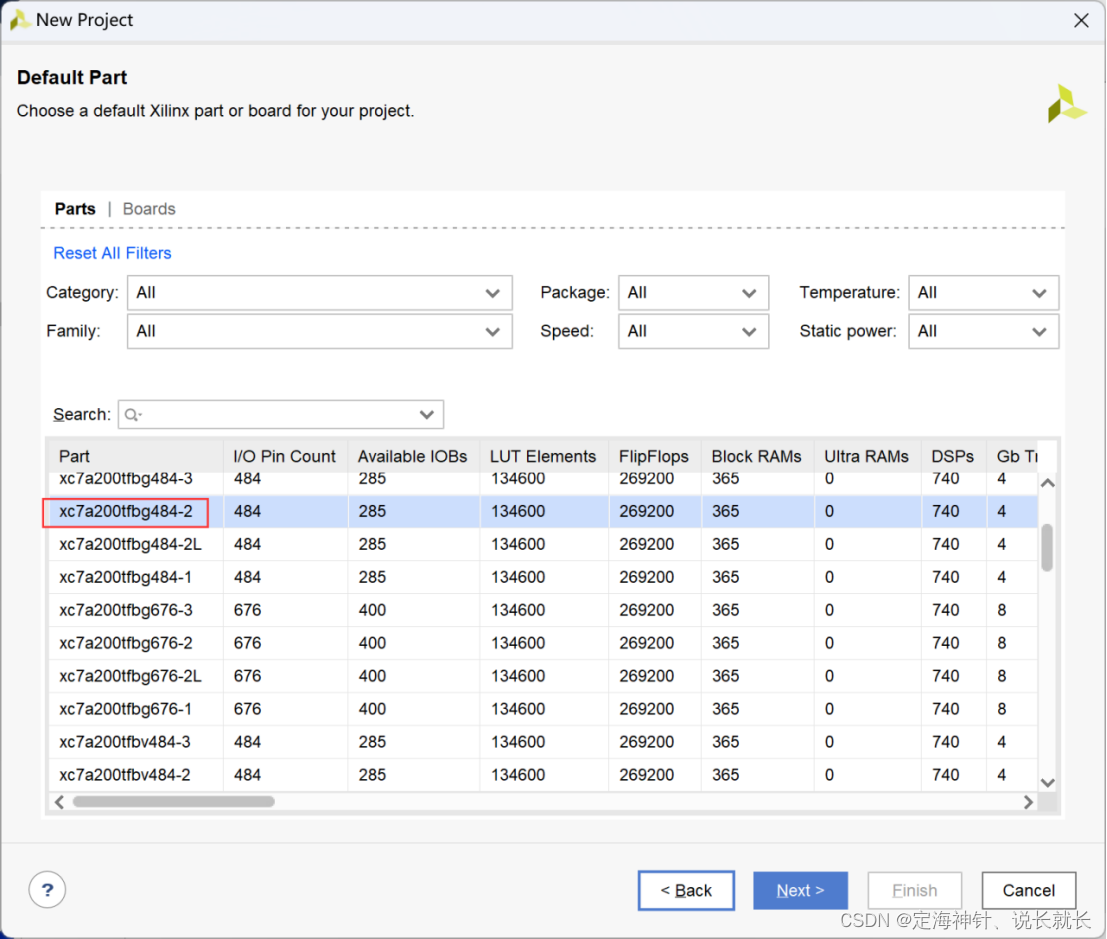This screenshot has height=939, width=1107.
Task: Click the help question mark icon
Action: click(x=47, y=890)
